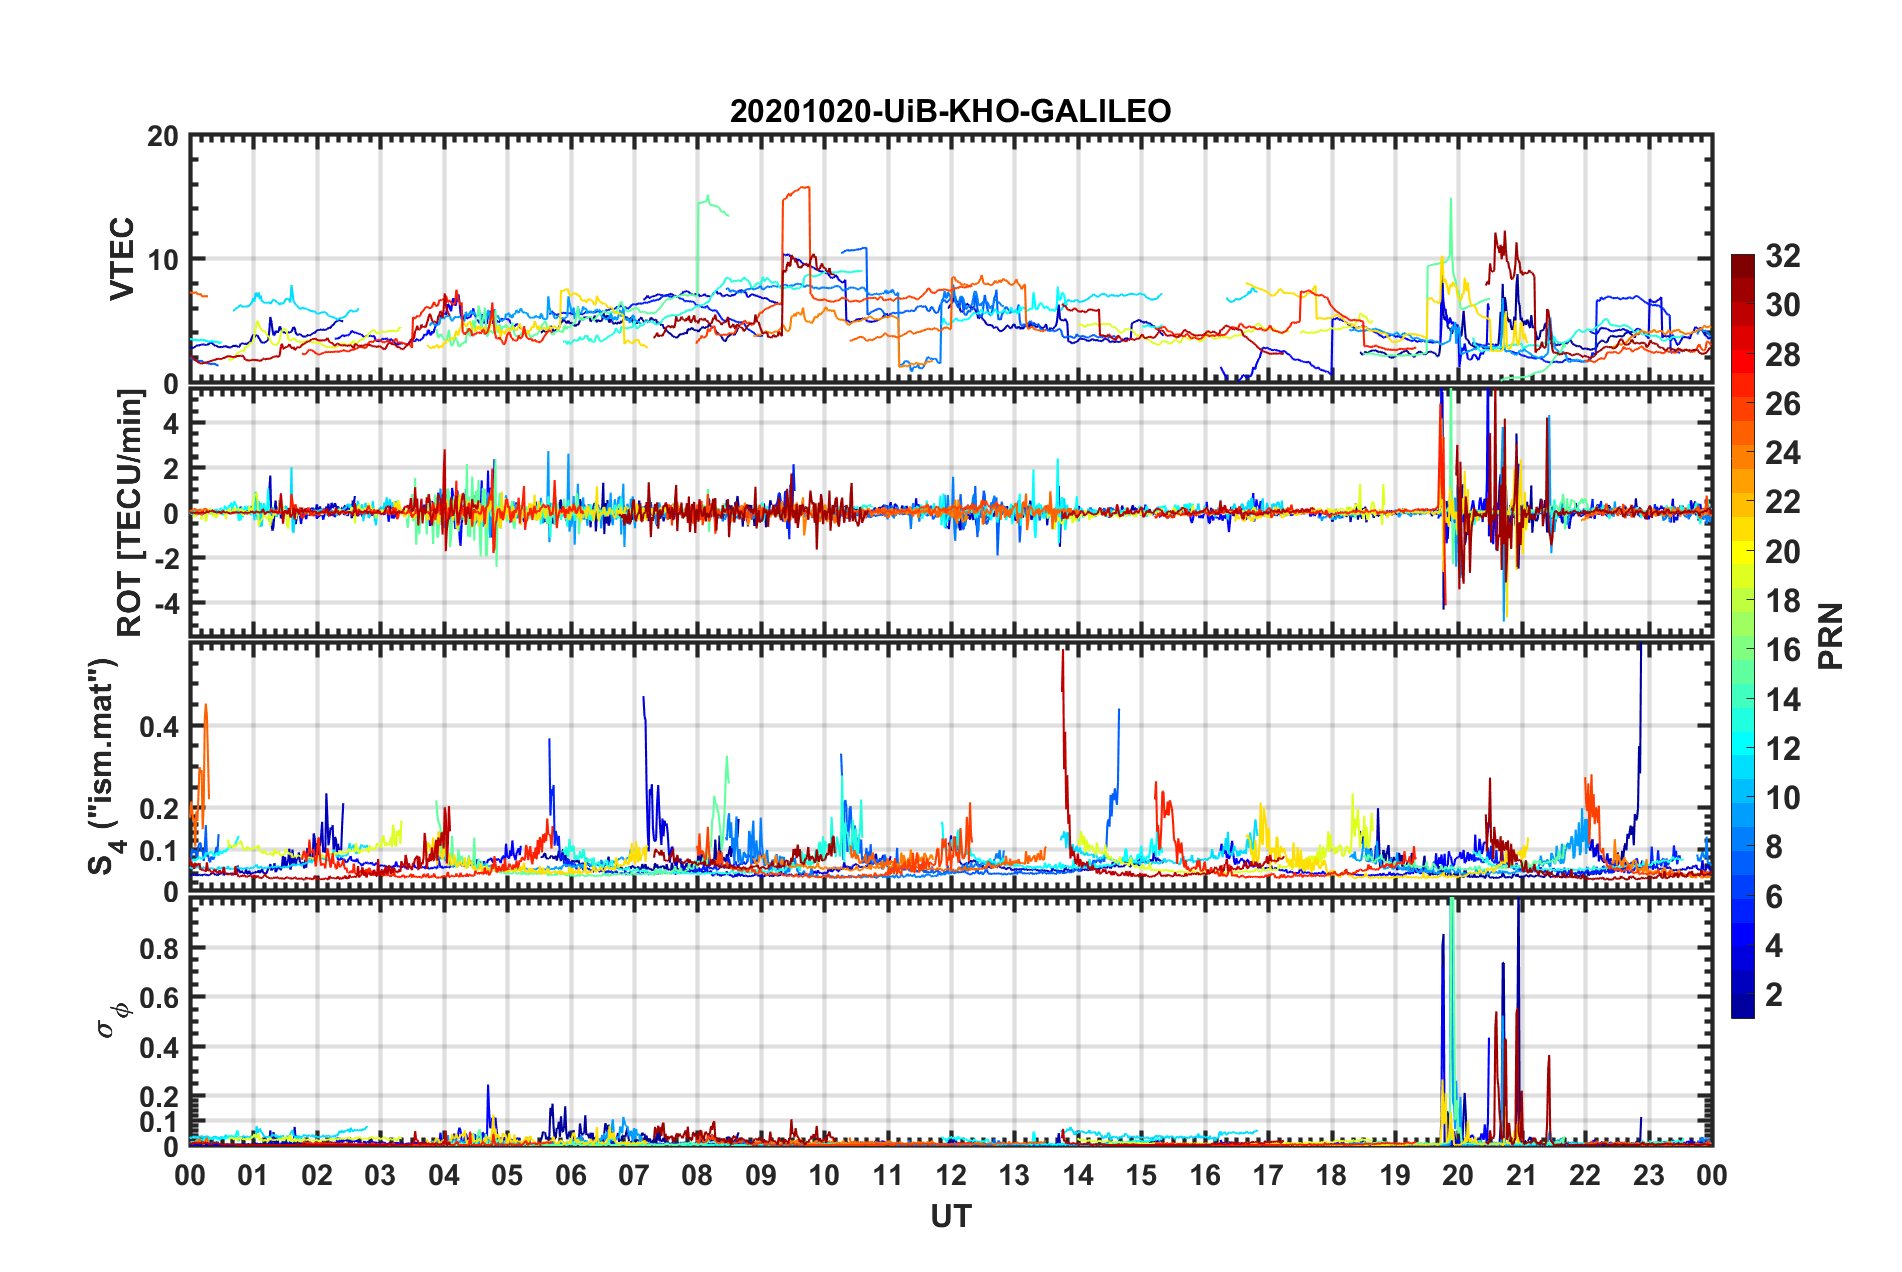Click VTEC axis tick label 20
The width and height of the screenshot is (1902, 1272).
(x=162, y=137)
